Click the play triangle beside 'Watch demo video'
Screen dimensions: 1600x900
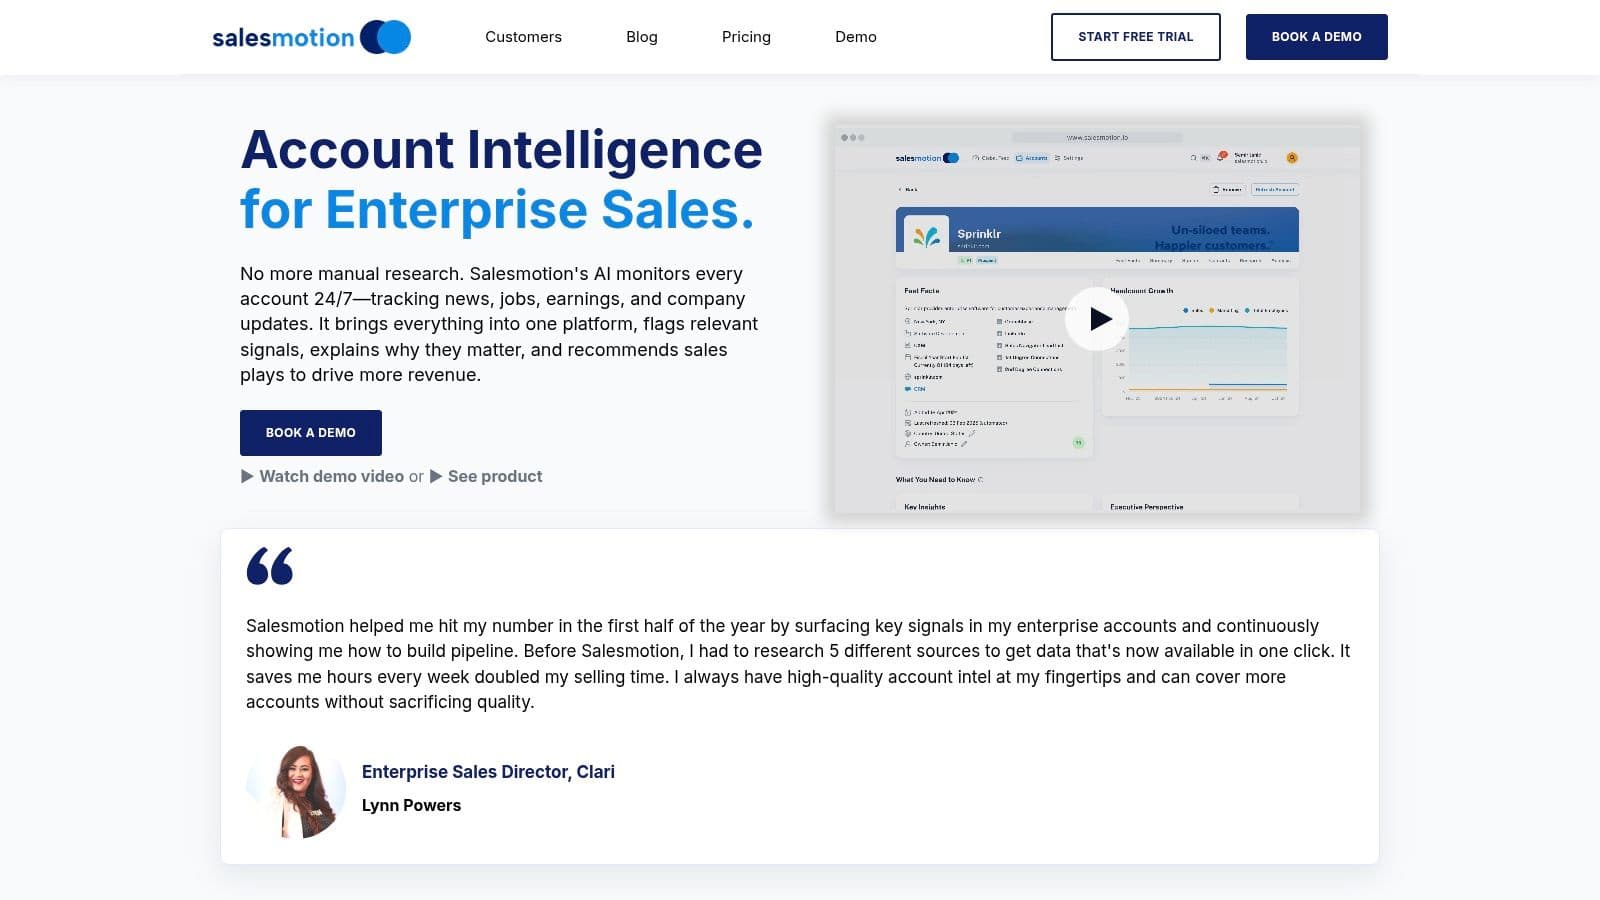click(x=245, y=476)
